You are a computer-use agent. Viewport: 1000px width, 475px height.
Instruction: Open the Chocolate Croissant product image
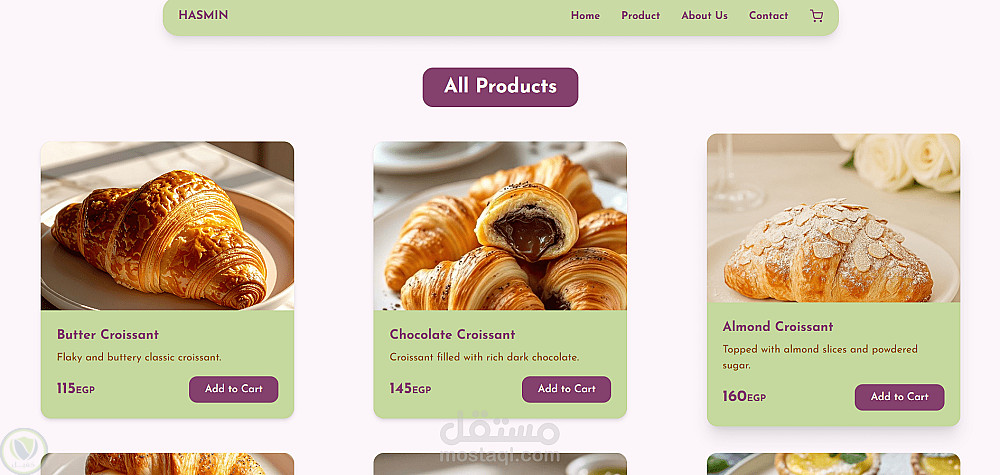[x=500, y=226]
